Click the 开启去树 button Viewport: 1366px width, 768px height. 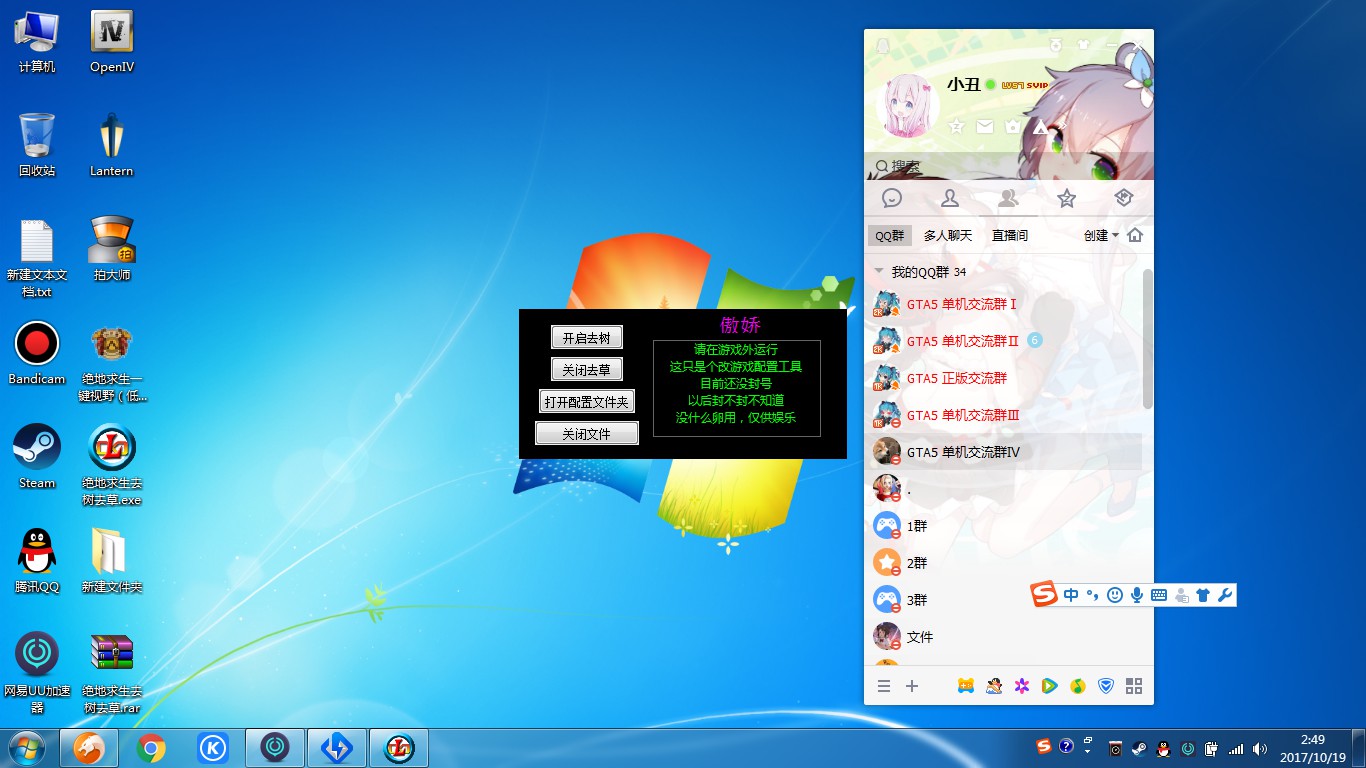587,338
